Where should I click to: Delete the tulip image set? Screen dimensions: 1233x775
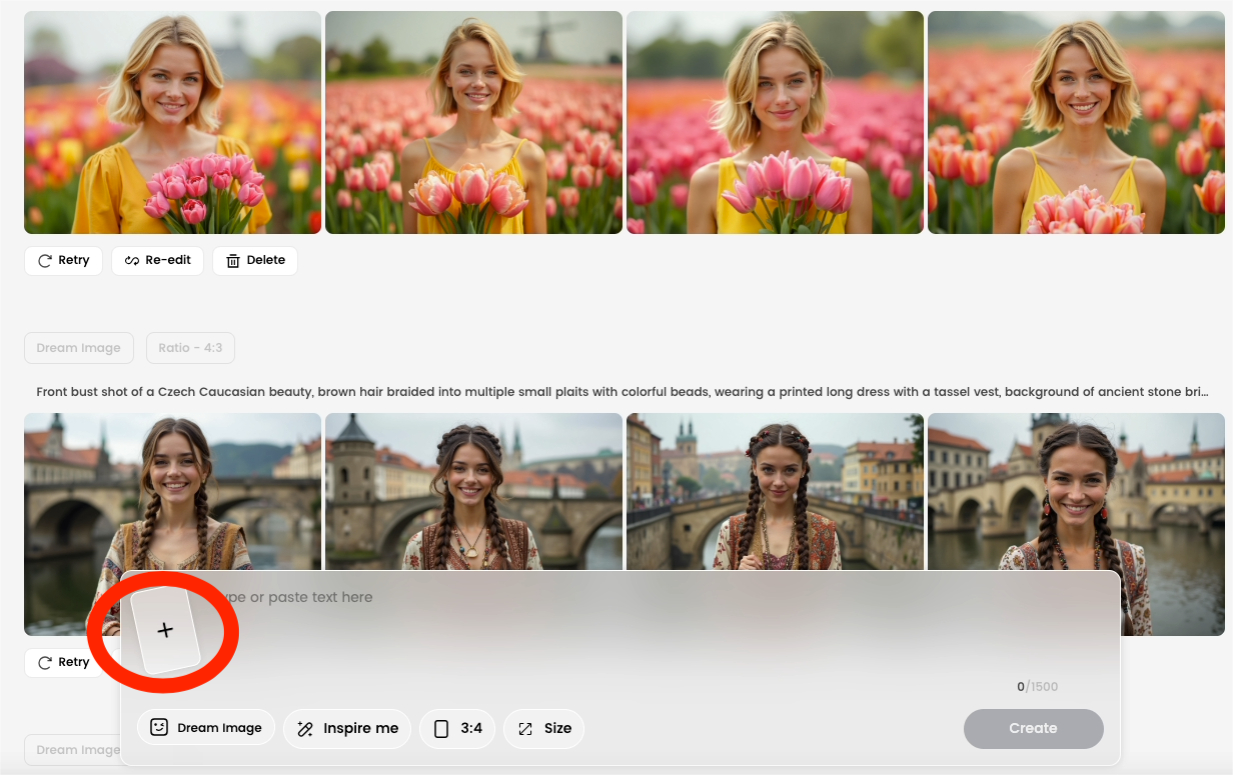(255, 261)
